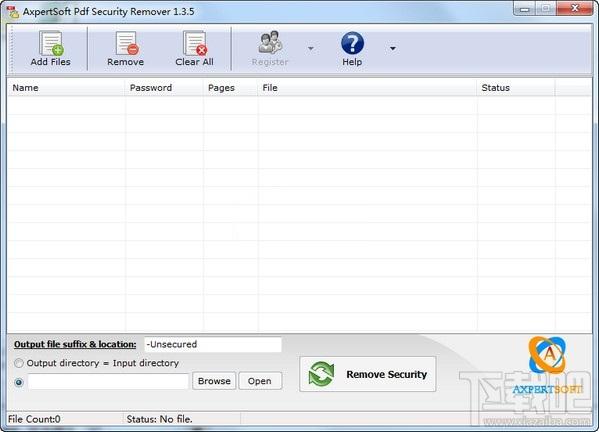Viewport: 599px width, 432px height.
Task: Click the Remove Security button
Action: pyautogui.click(x=367, y=374)
